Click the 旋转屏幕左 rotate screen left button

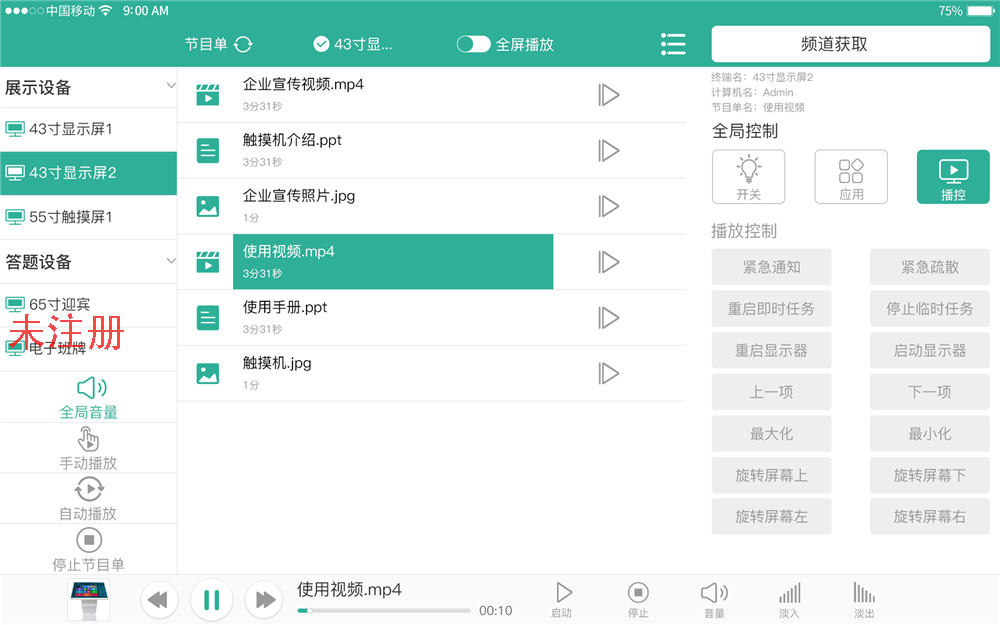pyautogui.click(x=771, y=516)
